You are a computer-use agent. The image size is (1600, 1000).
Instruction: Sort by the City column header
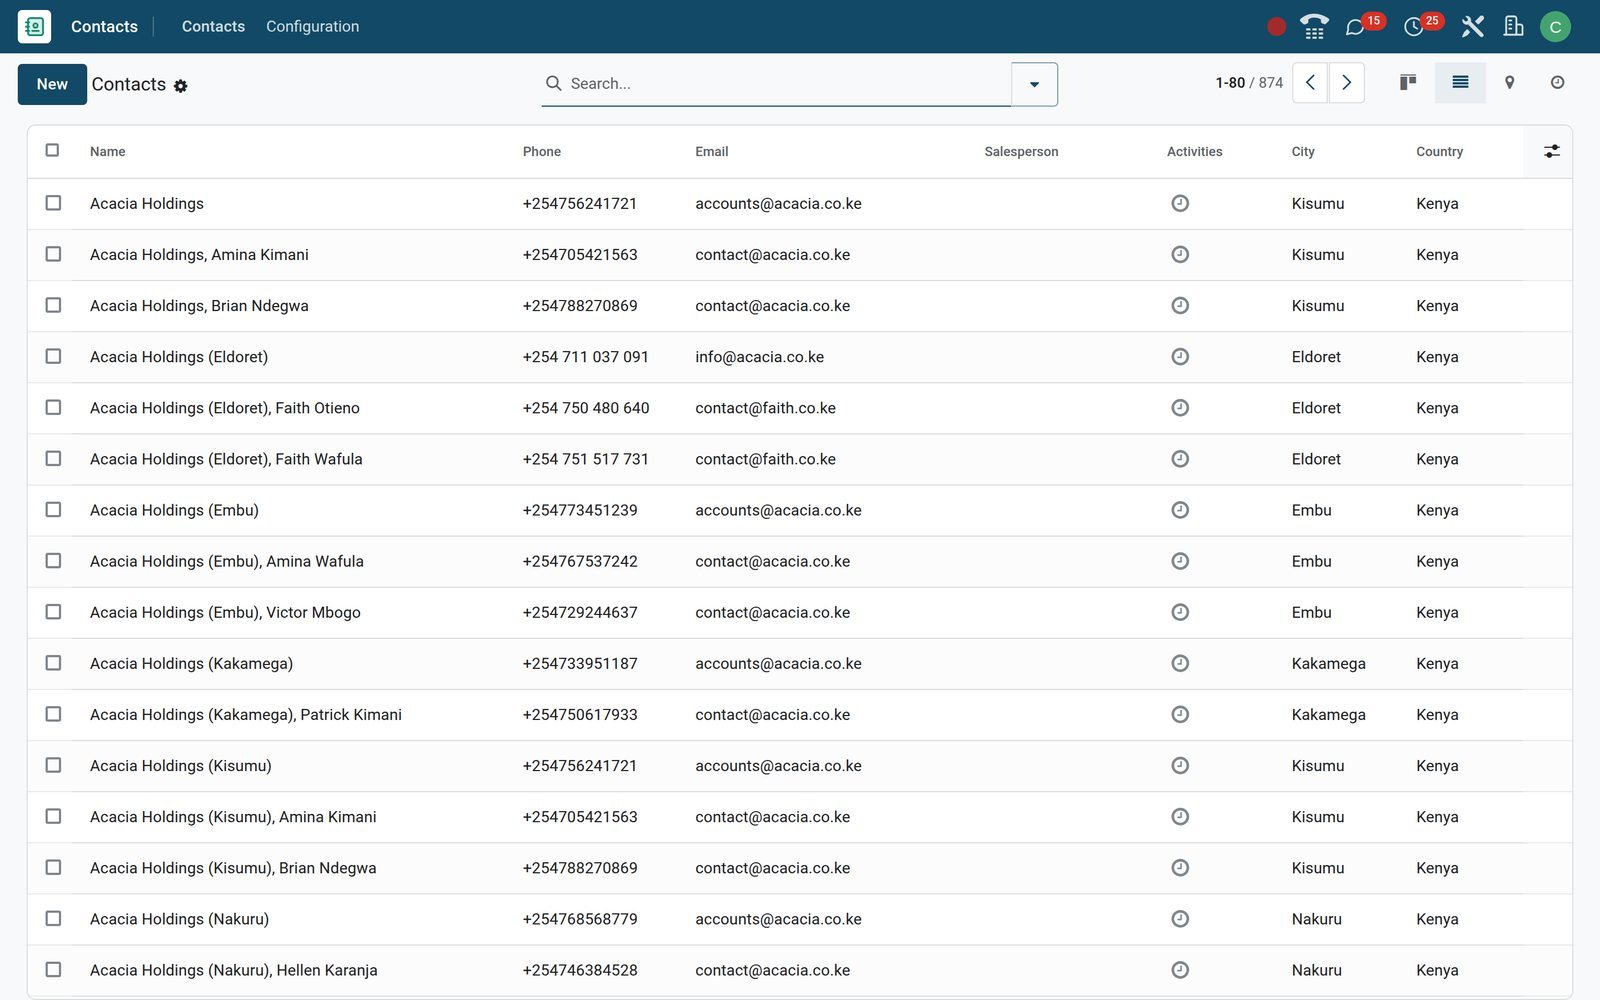tap(1303, 152)
